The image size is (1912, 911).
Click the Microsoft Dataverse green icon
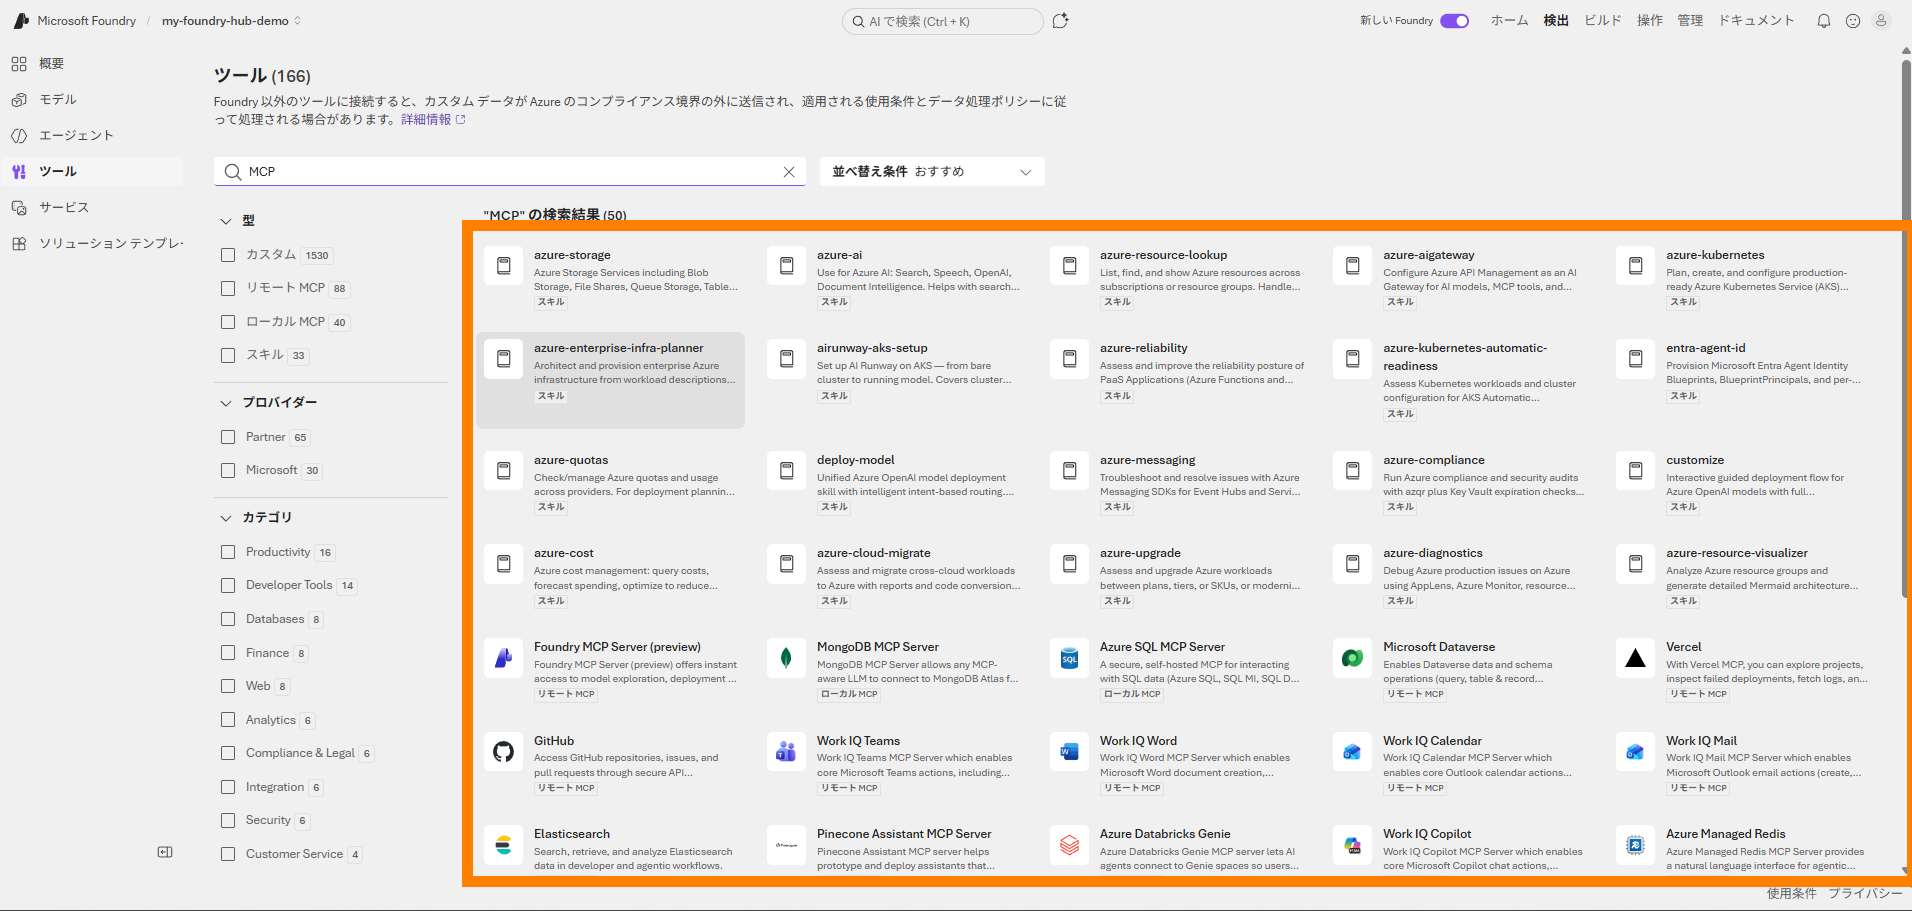(1352, 658)
